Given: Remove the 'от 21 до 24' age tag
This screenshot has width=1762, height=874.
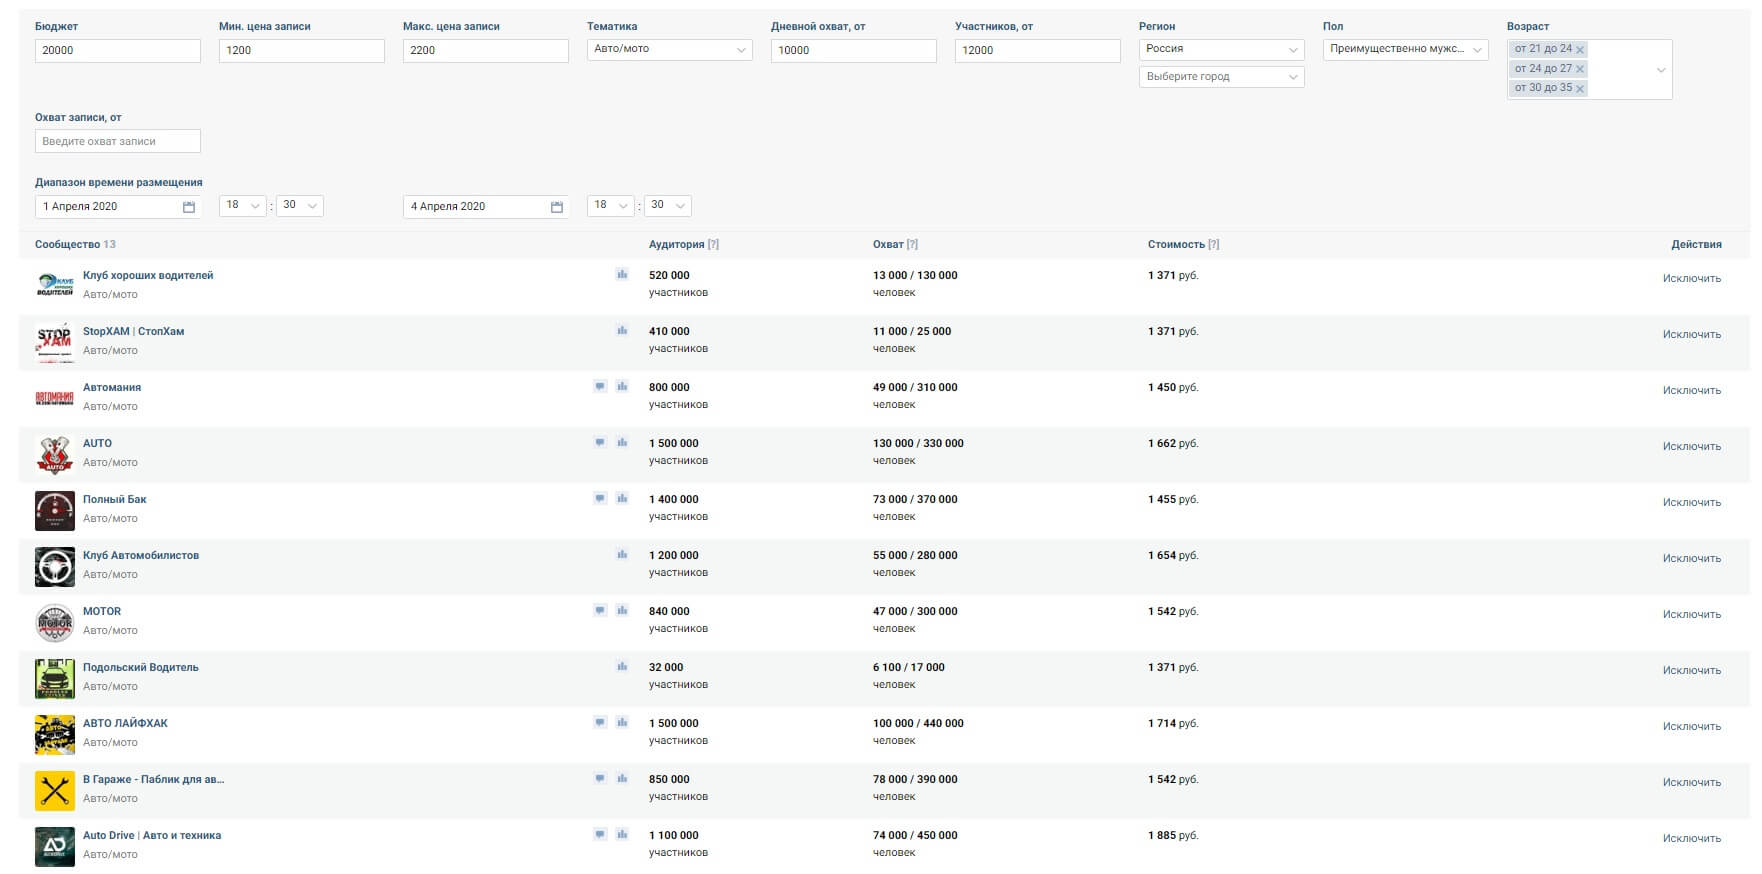Looking at the screenshot, I should 1580,50.
